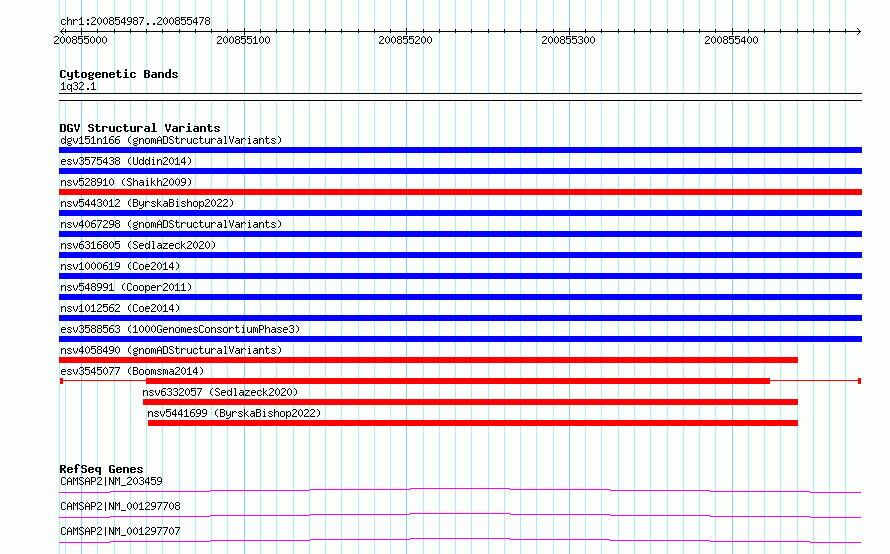Image resolution: width=890 pixels, height=554 pixels.
Task: Click the right arrowhead of the coordinate ruler
Action: pyautogui.click(x=859, y=32)
